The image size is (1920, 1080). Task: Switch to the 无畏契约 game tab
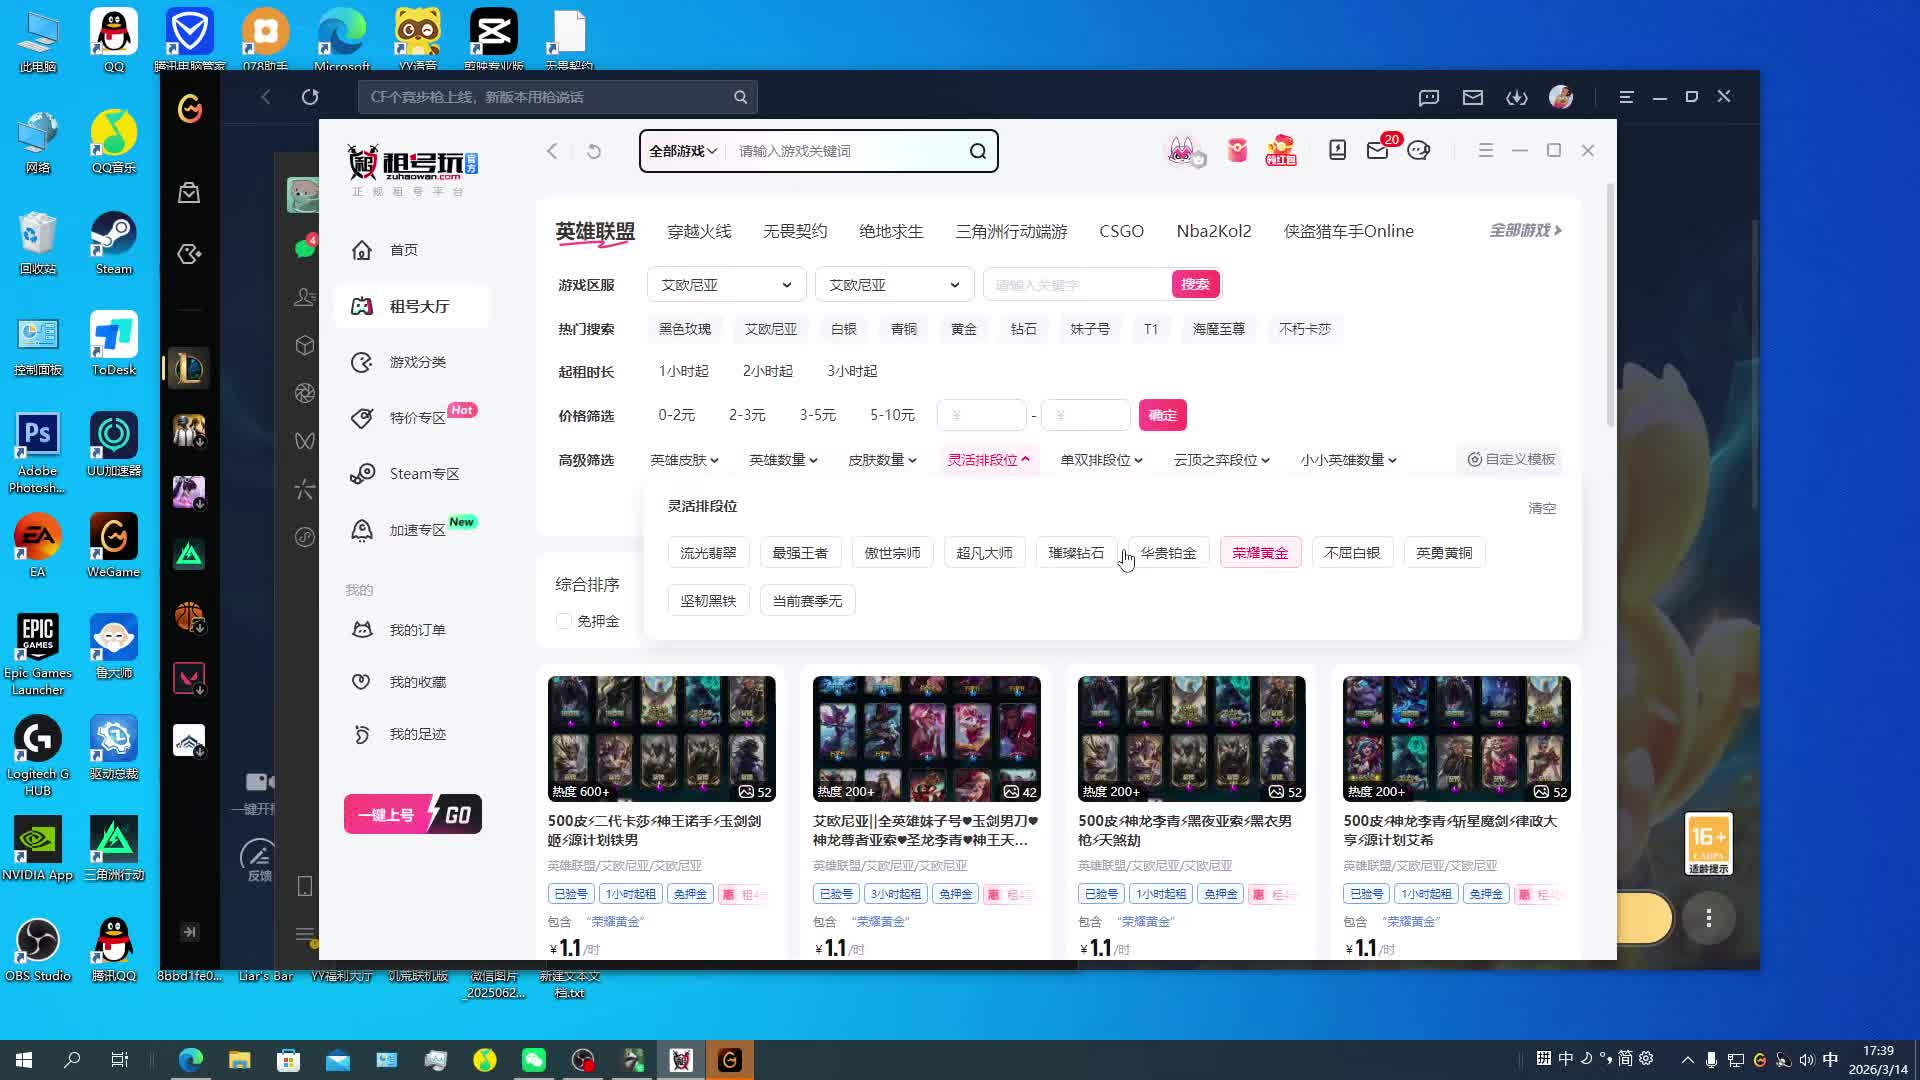(x=795, y=231)
